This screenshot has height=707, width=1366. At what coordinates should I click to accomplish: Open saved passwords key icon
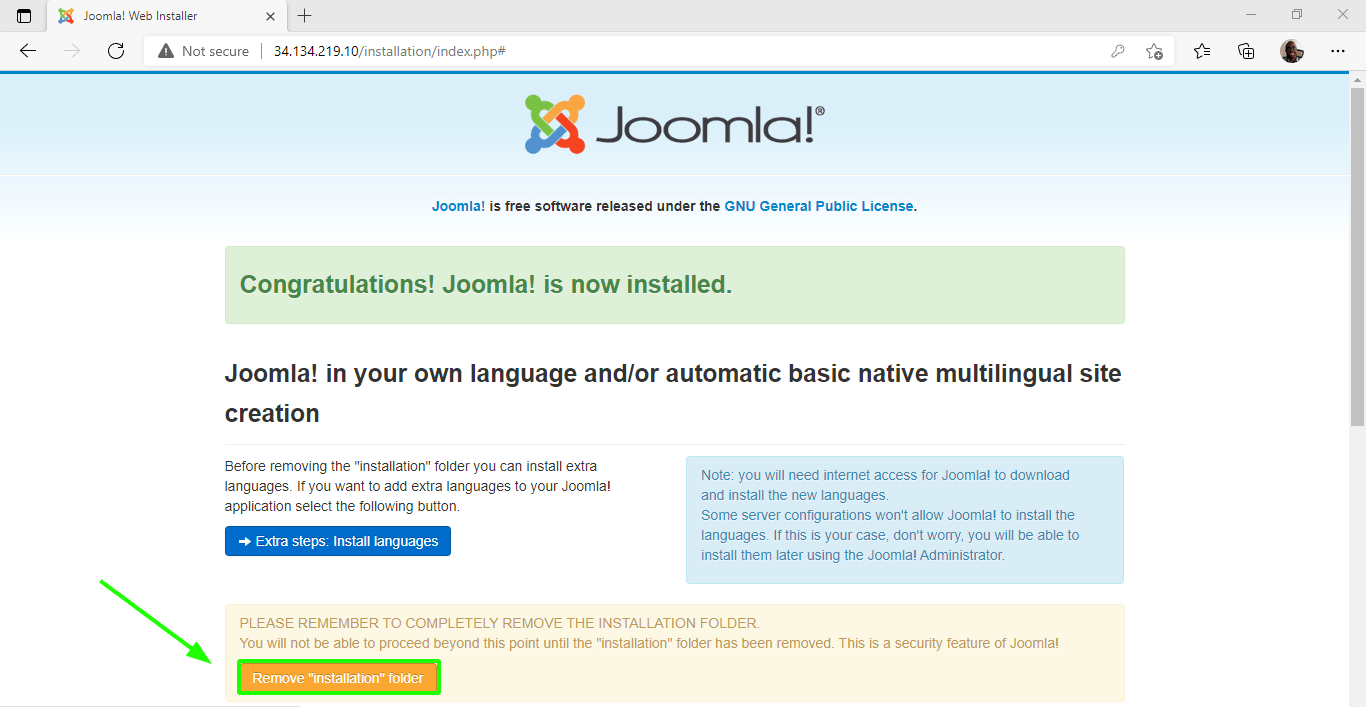tap(1118, 51)
